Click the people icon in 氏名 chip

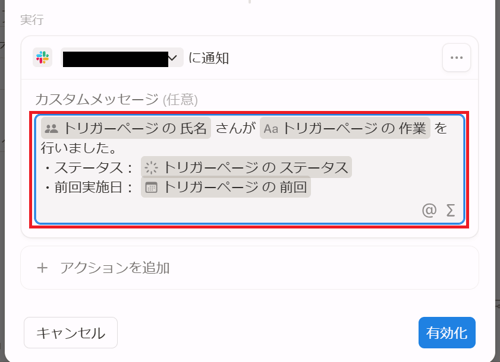[x=51, y=128]
